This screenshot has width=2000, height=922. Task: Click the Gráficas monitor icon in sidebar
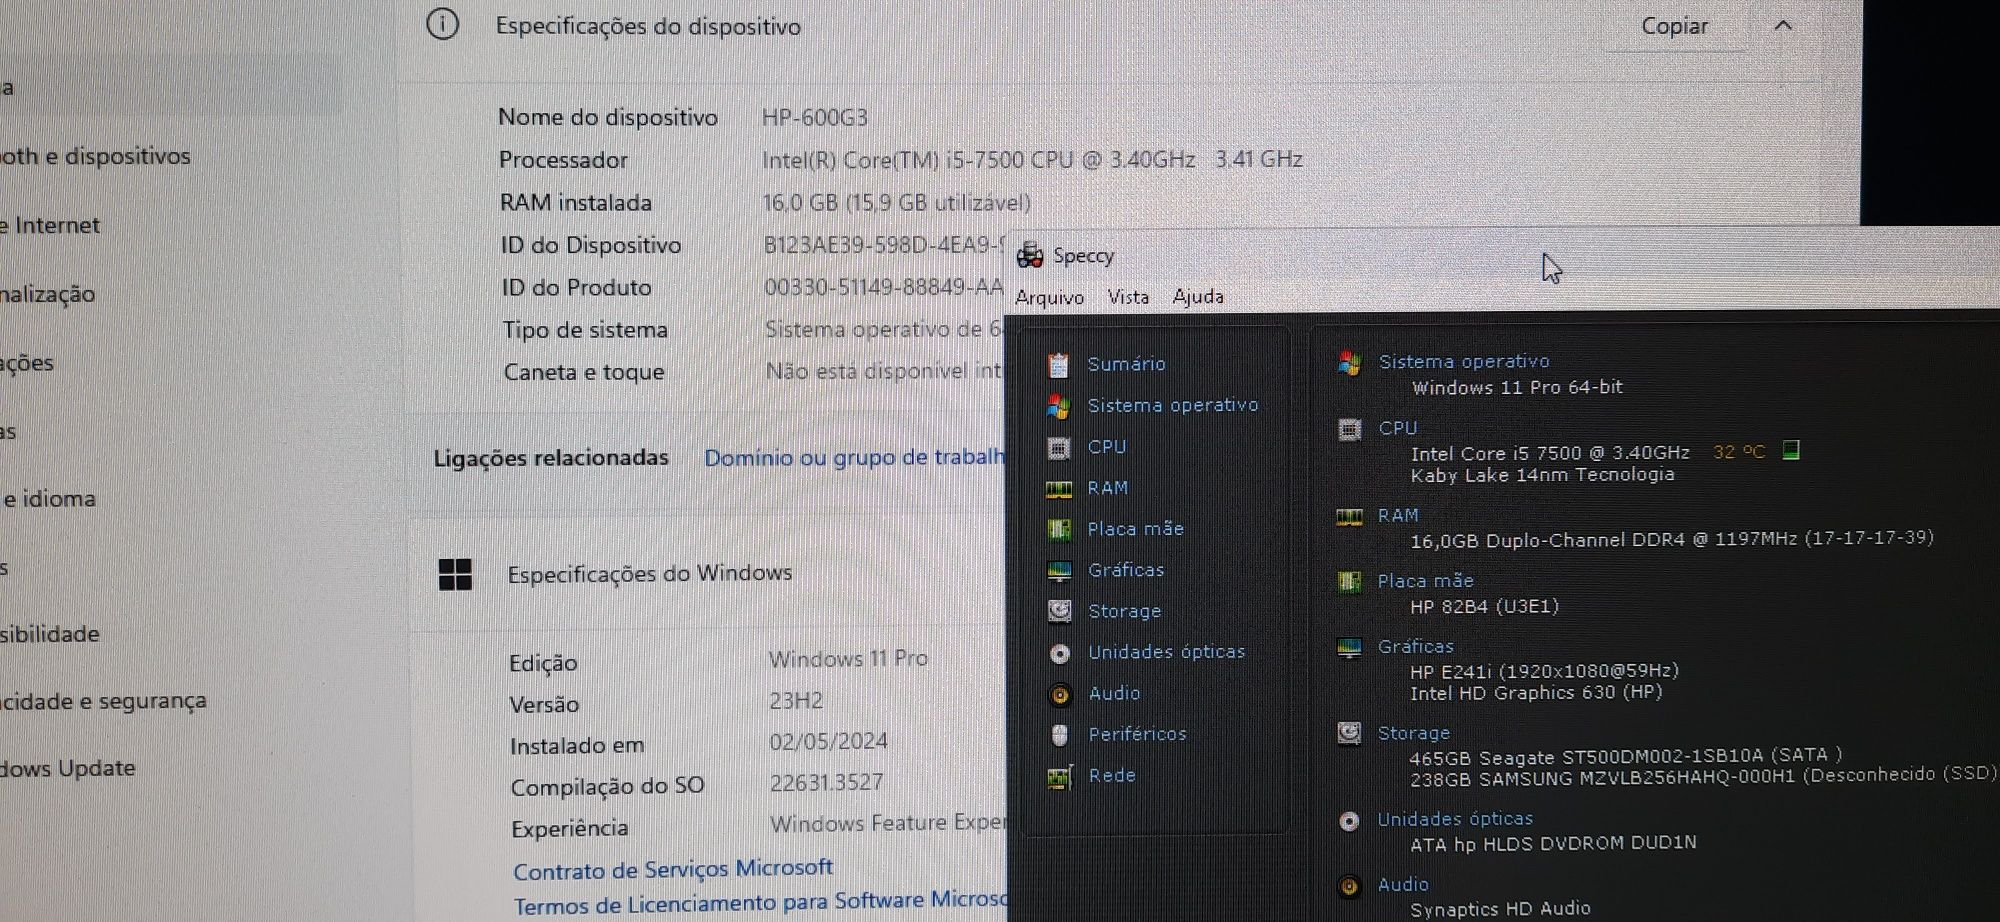[1059, 571]
